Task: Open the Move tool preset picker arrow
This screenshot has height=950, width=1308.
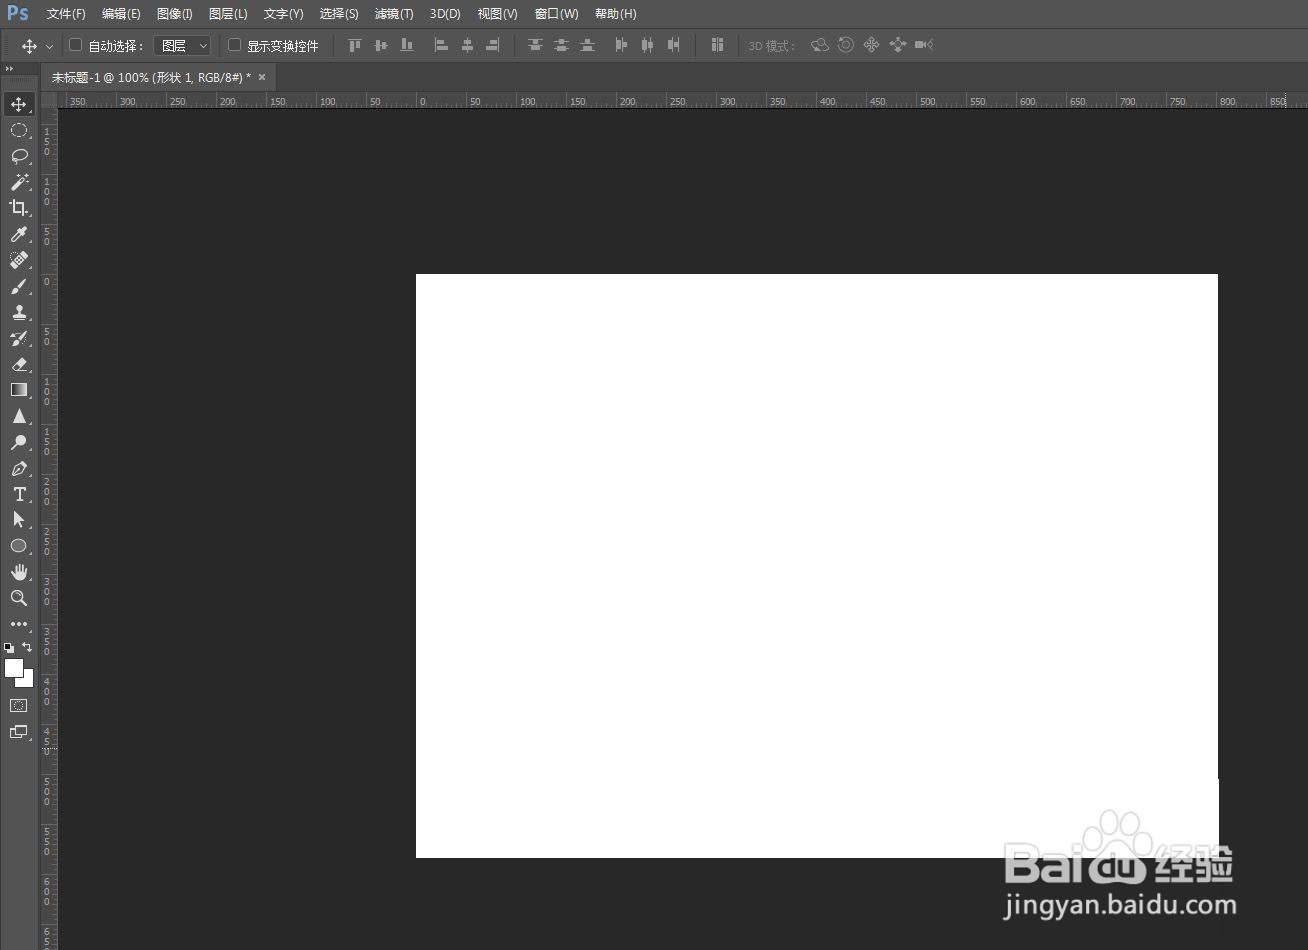Action: coord(49,46)
